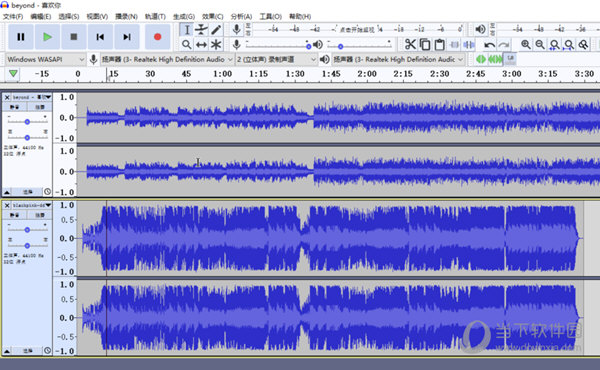This screenshot has height=370, width=600.
Task: Copy selection with the Copy icon
Action: tap(425, 44)
